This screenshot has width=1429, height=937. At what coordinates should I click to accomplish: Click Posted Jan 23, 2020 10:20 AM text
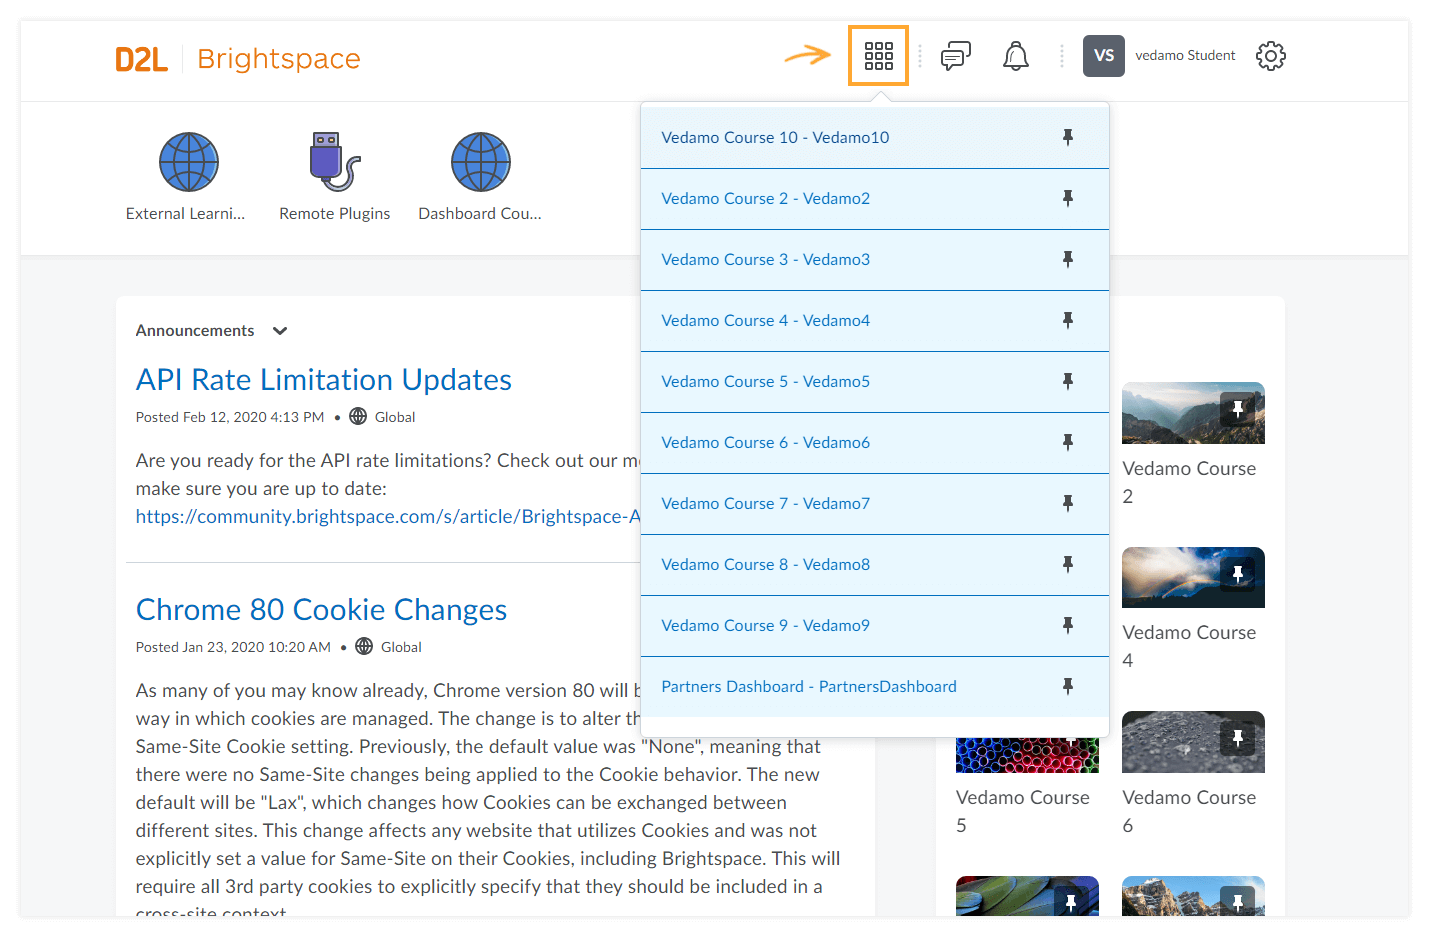233,647
